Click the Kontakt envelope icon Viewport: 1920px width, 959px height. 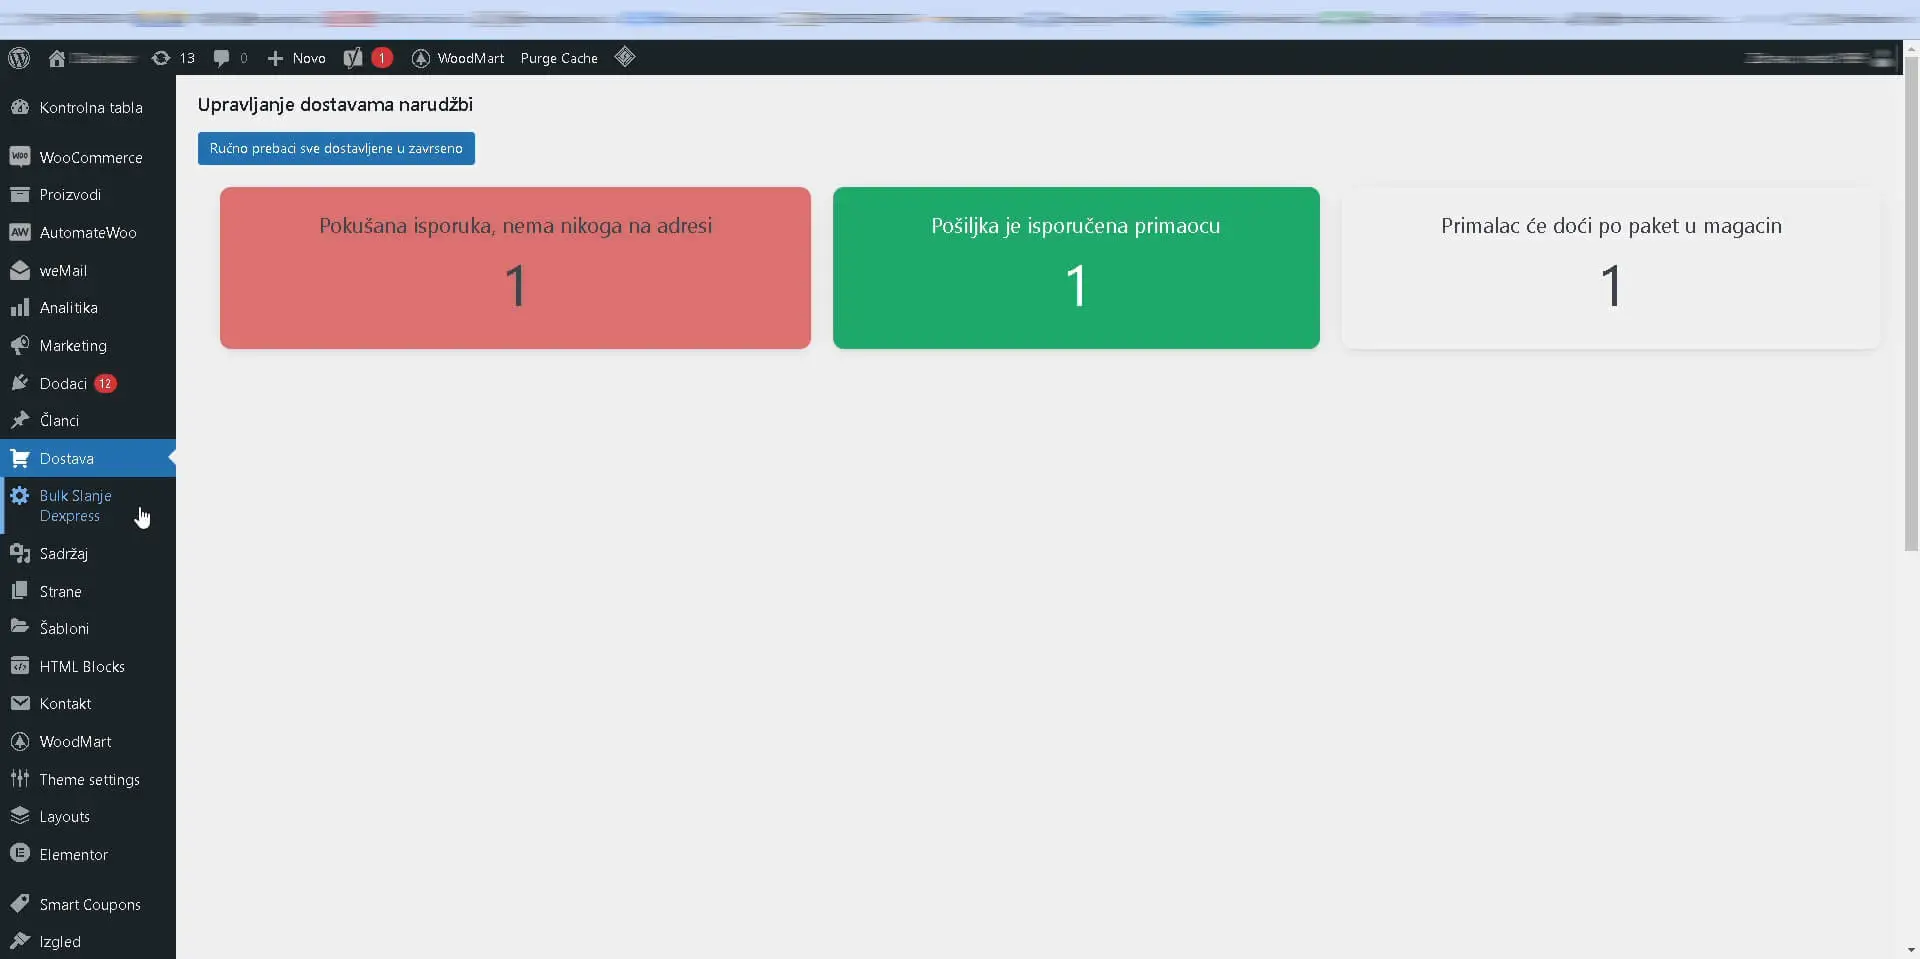(x=20, y=703)
